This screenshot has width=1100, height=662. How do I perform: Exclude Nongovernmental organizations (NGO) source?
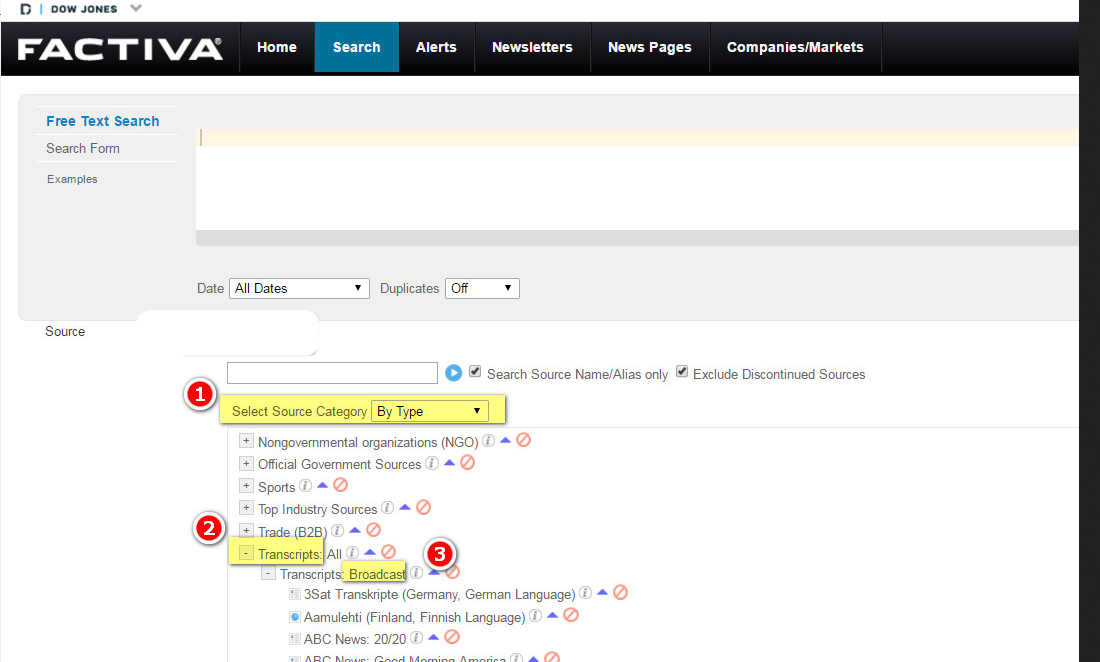(523, 440)
